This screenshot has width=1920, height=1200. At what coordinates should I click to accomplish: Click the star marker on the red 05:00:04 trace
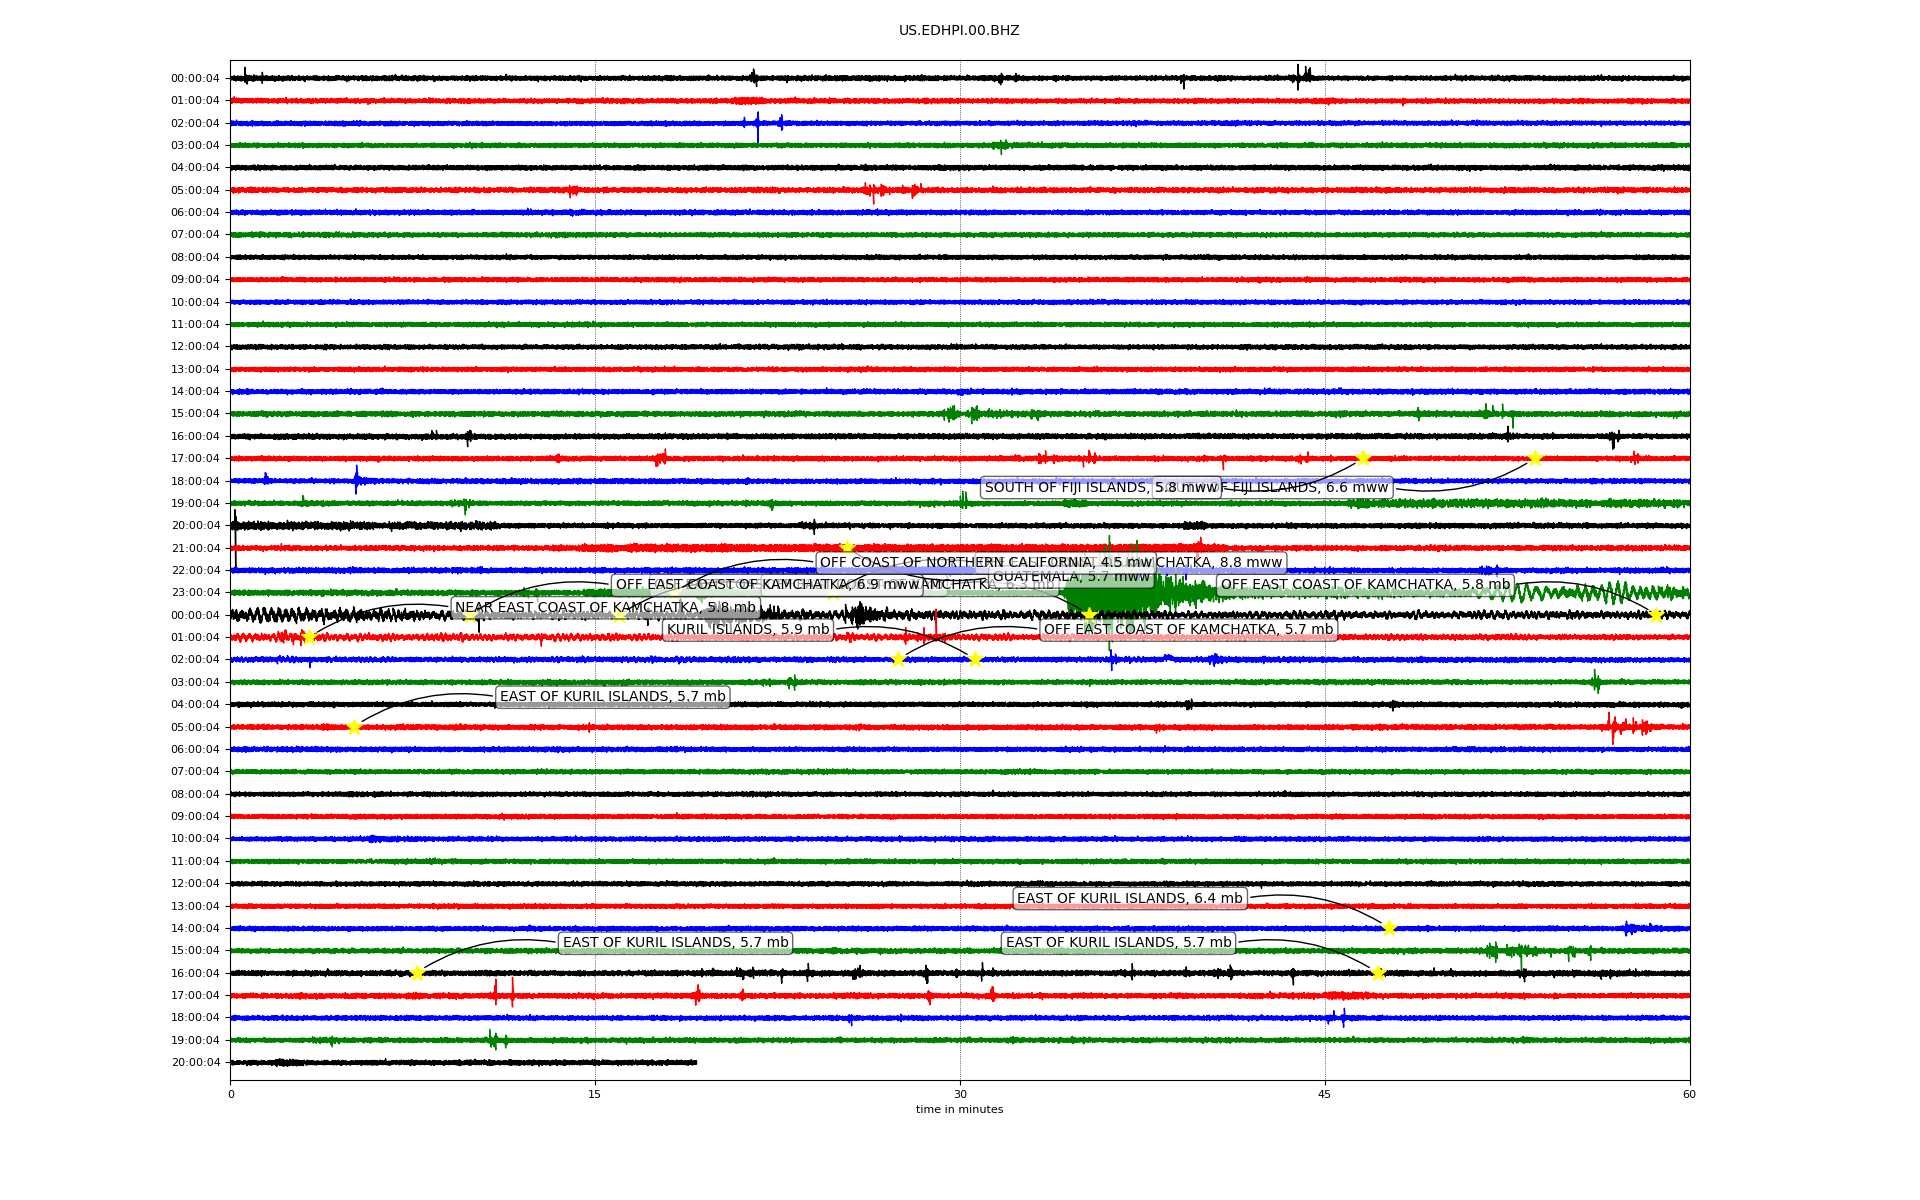pyautogui.click(x=354, y=727)
